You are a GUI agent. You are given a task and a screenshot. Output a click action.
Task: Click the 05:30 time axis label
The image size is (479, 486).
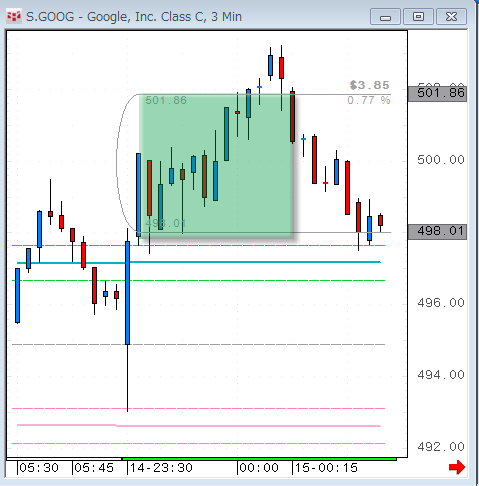pyautogui.click(x=39, y=468)
